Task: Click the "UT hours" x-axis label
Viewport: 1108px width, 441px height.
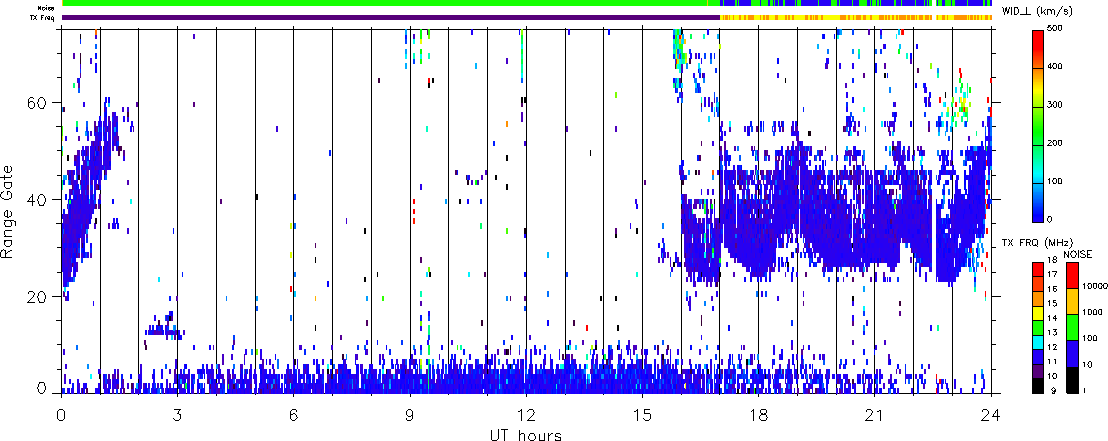Action: [526, 435]
